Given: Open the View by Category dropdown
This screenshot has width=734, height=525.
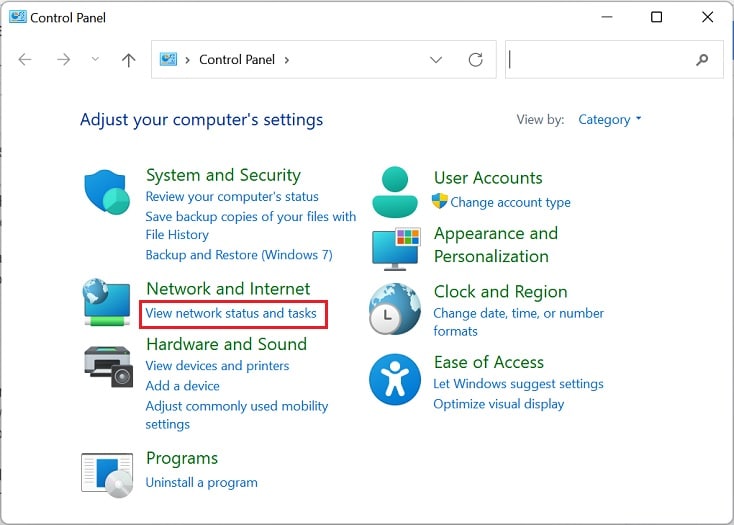Looking at the screenshot, I should click(609, 120).
